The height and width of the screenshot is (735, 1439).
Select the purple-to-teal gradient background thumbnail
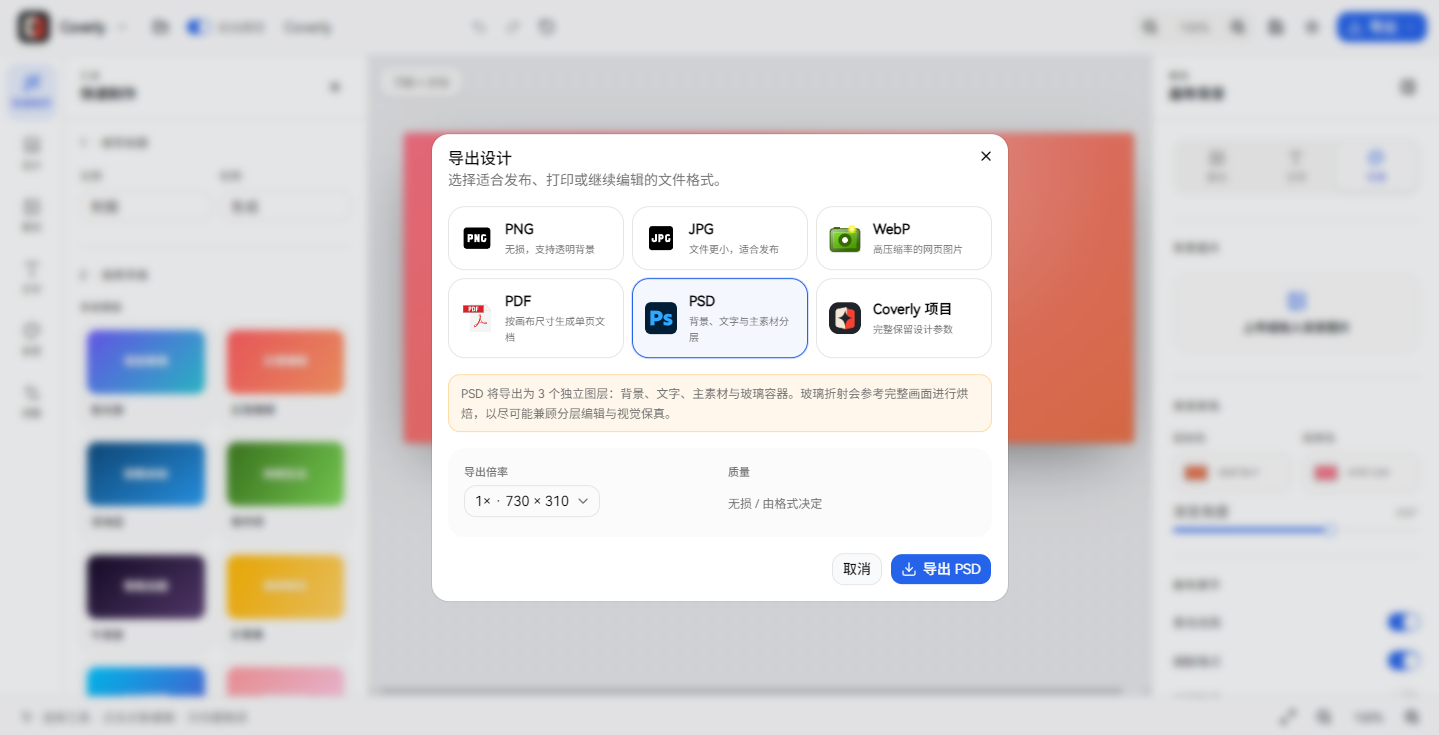(x=146, y=361)
